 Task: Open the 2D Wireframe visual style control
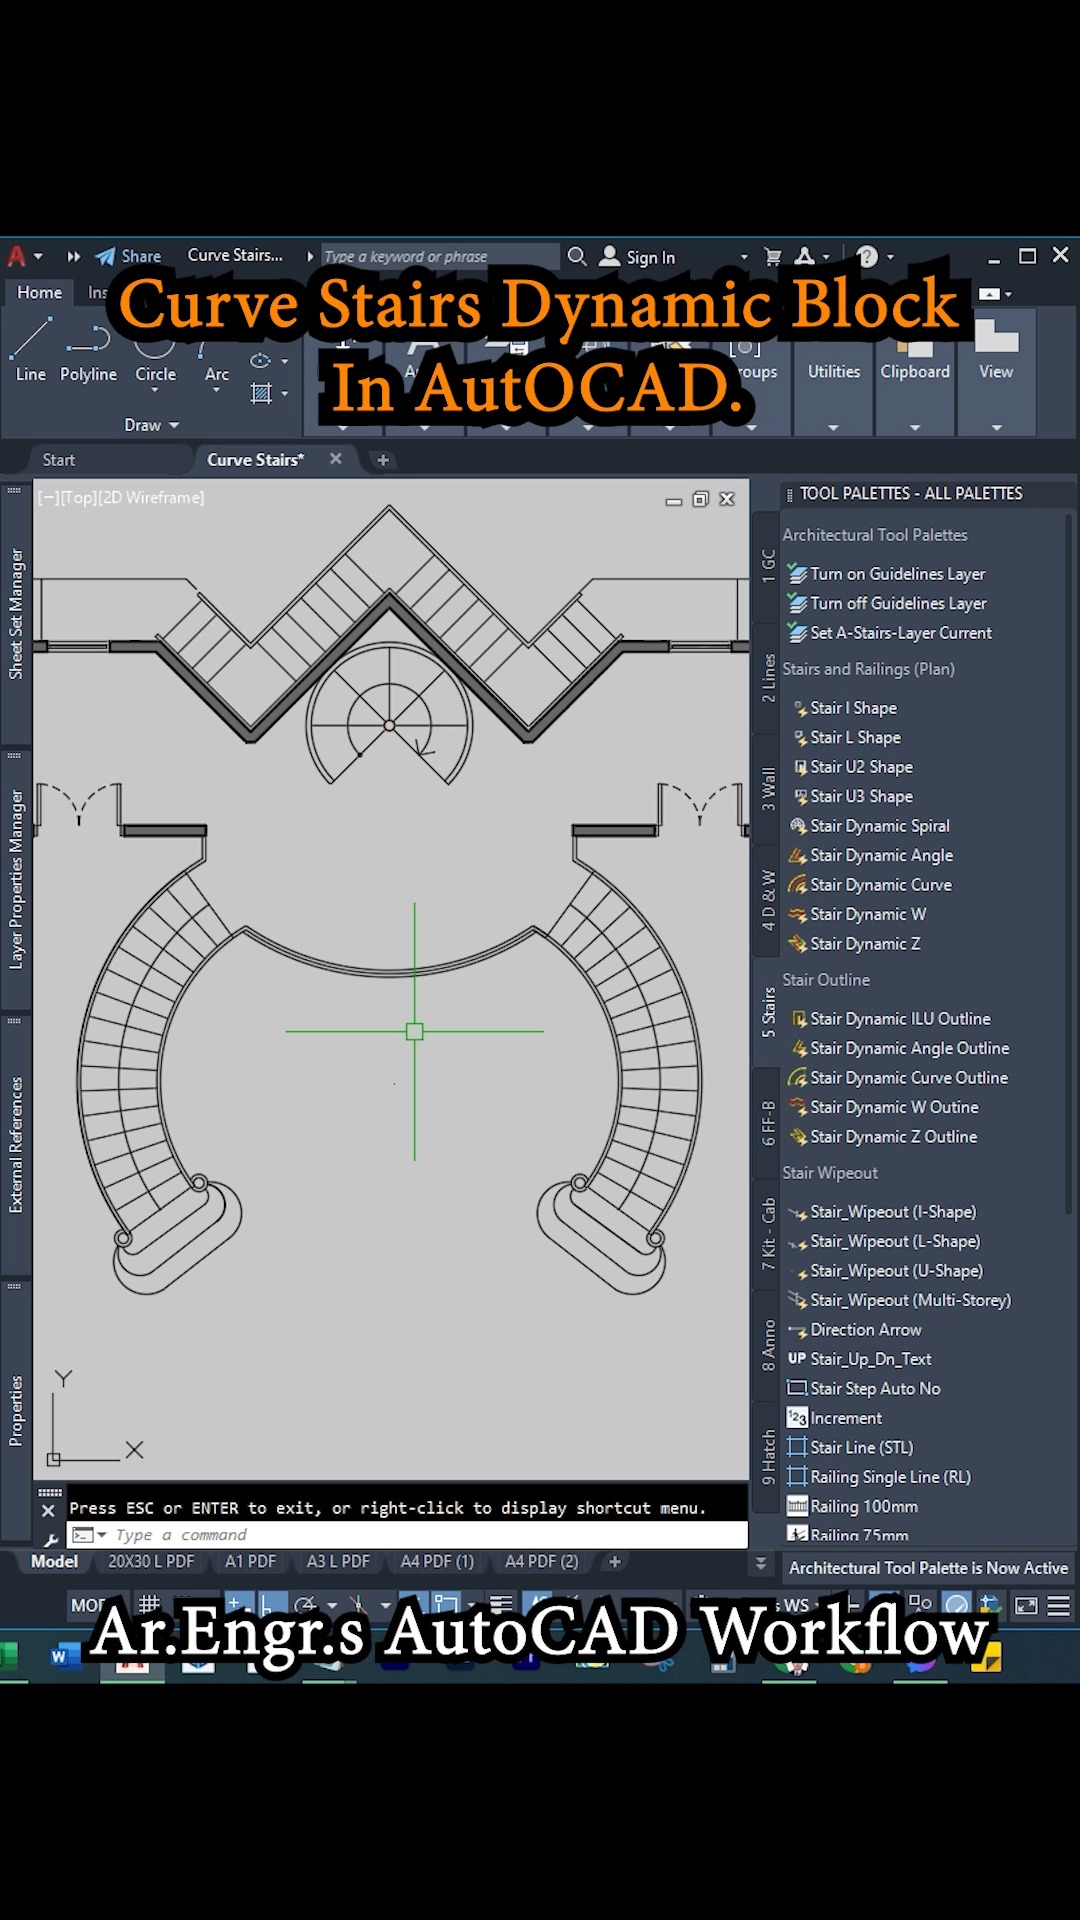click(x=152, y=497)
